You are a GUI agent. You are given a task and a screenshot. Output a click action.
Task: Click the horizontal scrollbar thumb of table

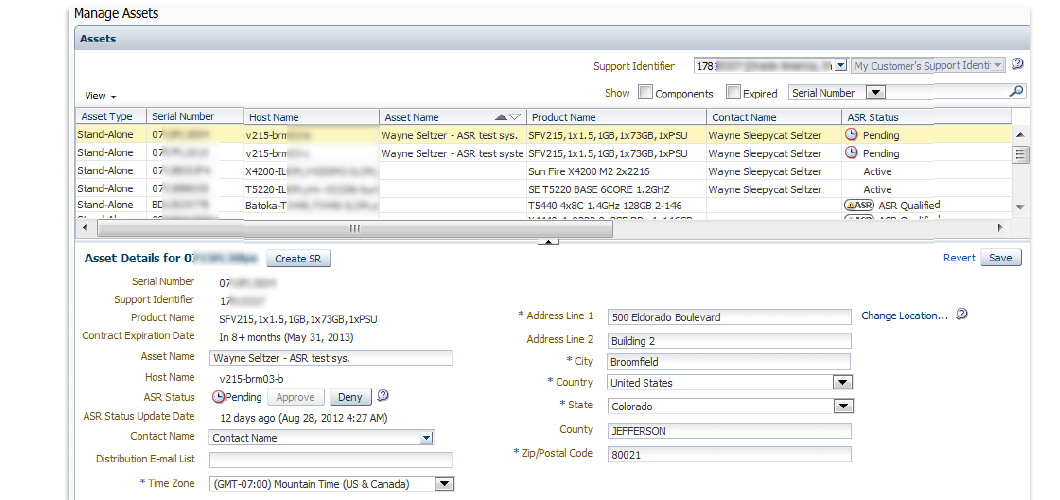pyautogui.click(x=353, y=229)
